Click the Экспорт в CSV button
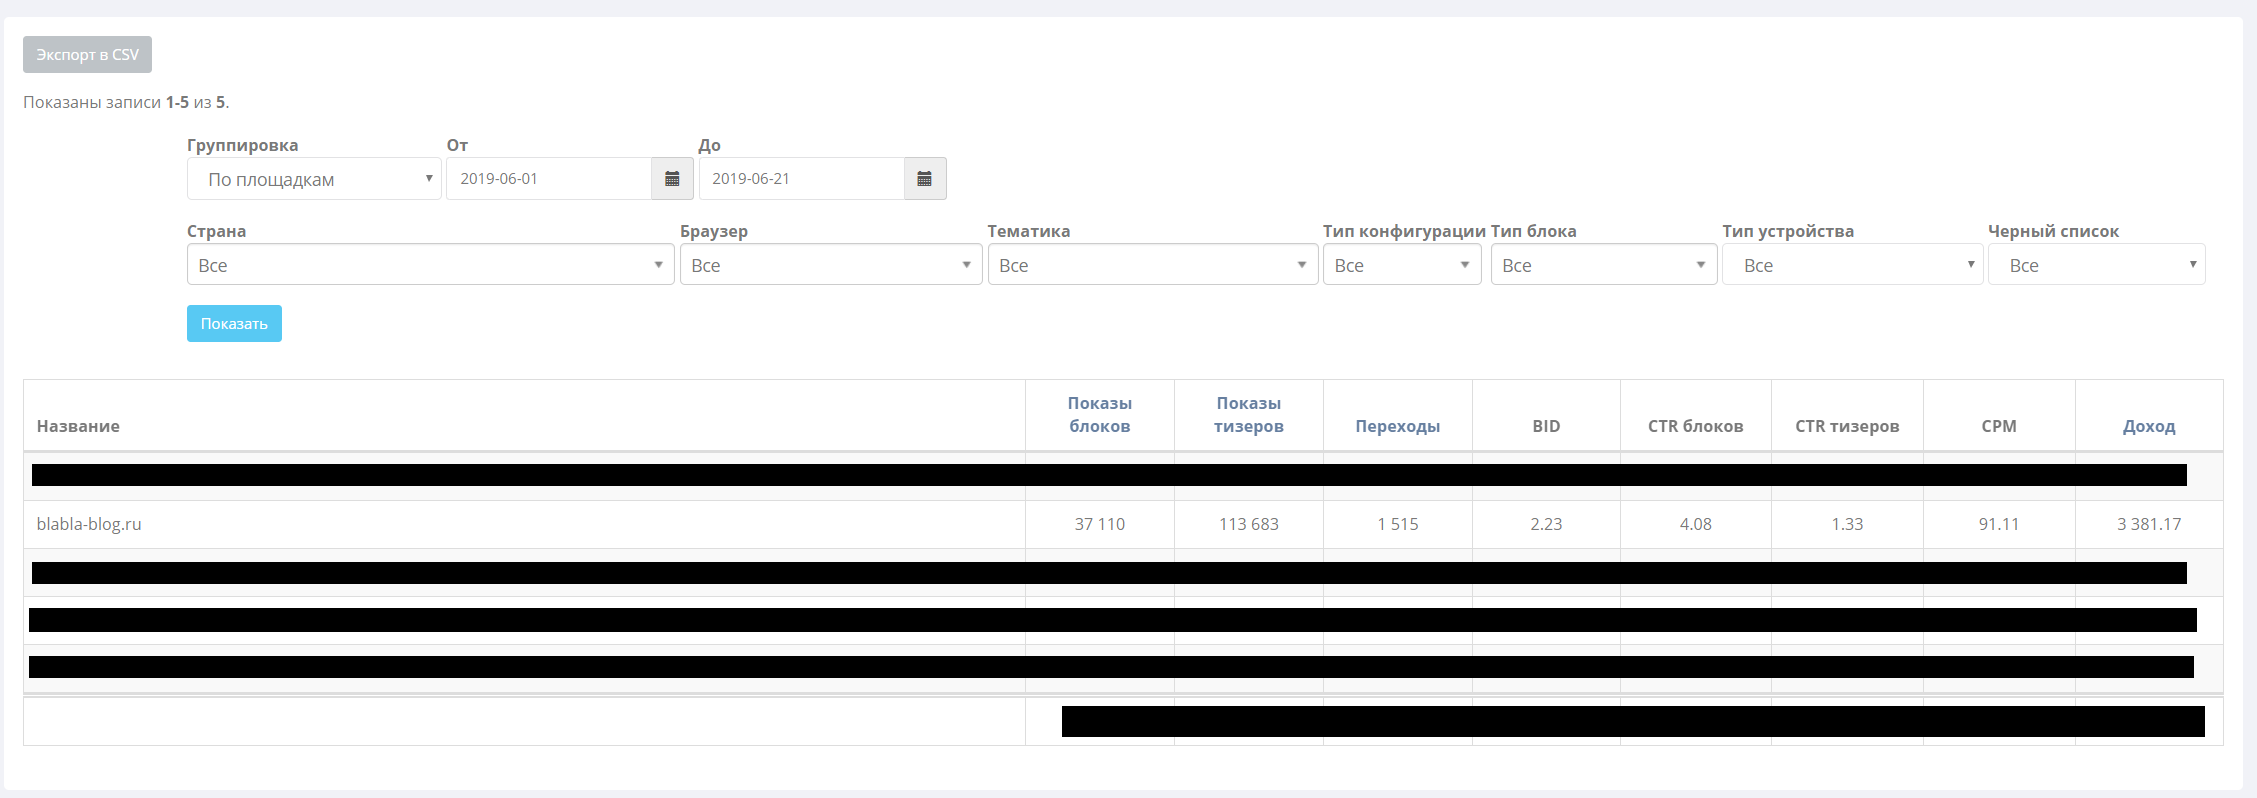This screenshot has height=798, width=2257. (87, 55)
